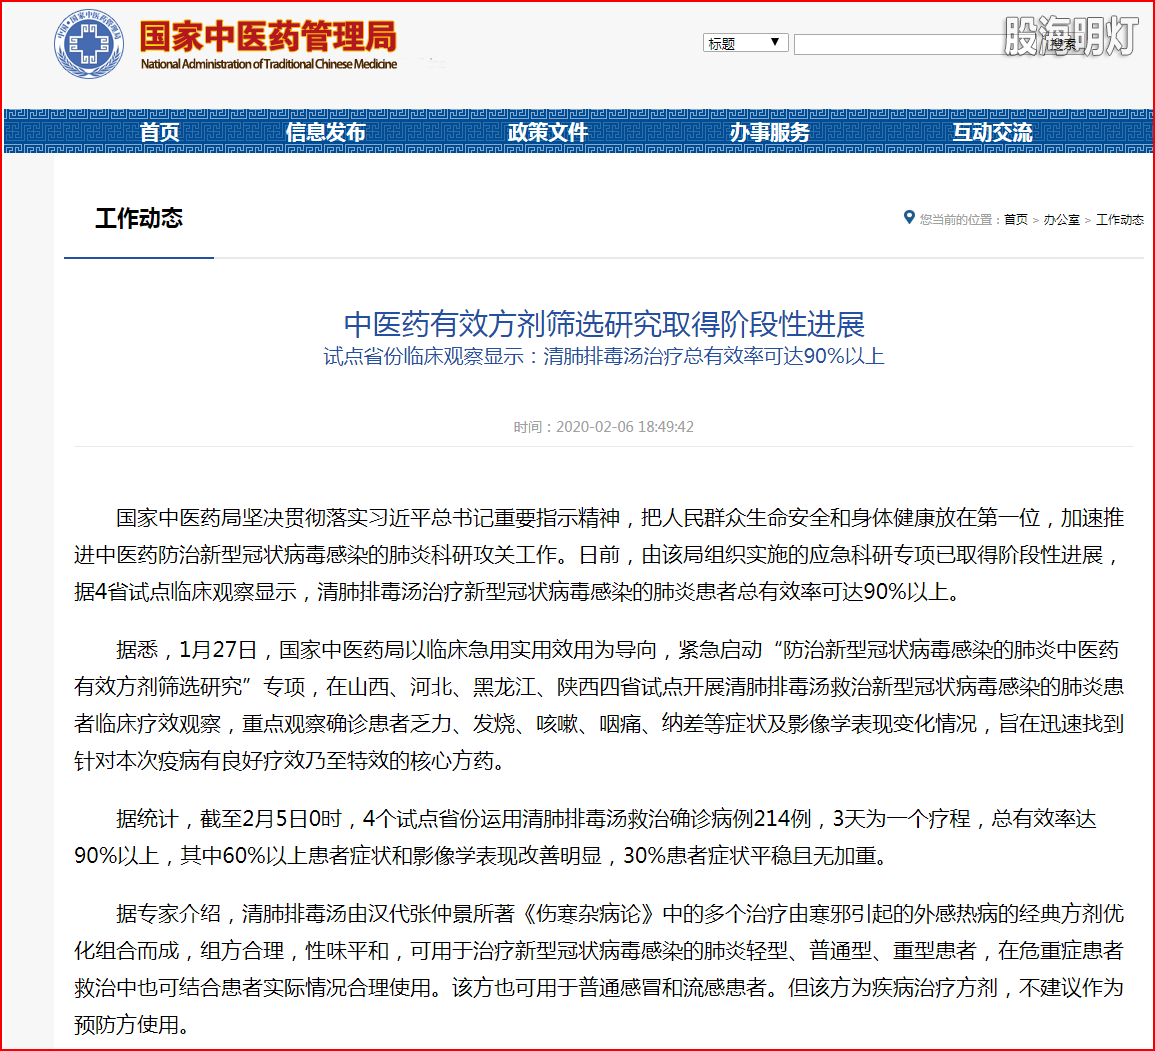The height and width of the screenshot is (1051, 1155).
Task: Click the paragraph beginning 据专家介绍
Action: pyautogui.click(x=599, y=969)
